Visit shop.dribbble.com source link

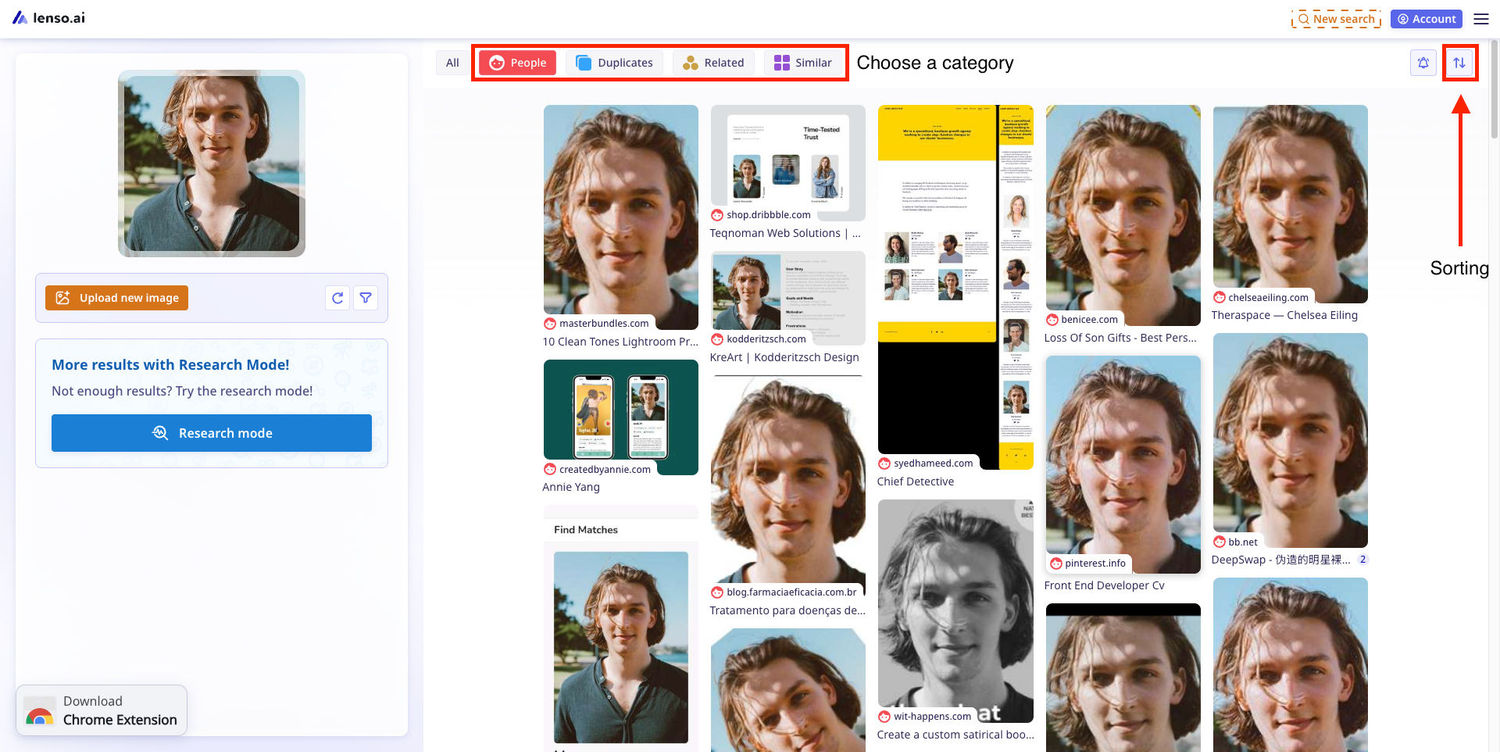[x=769, y=215]
